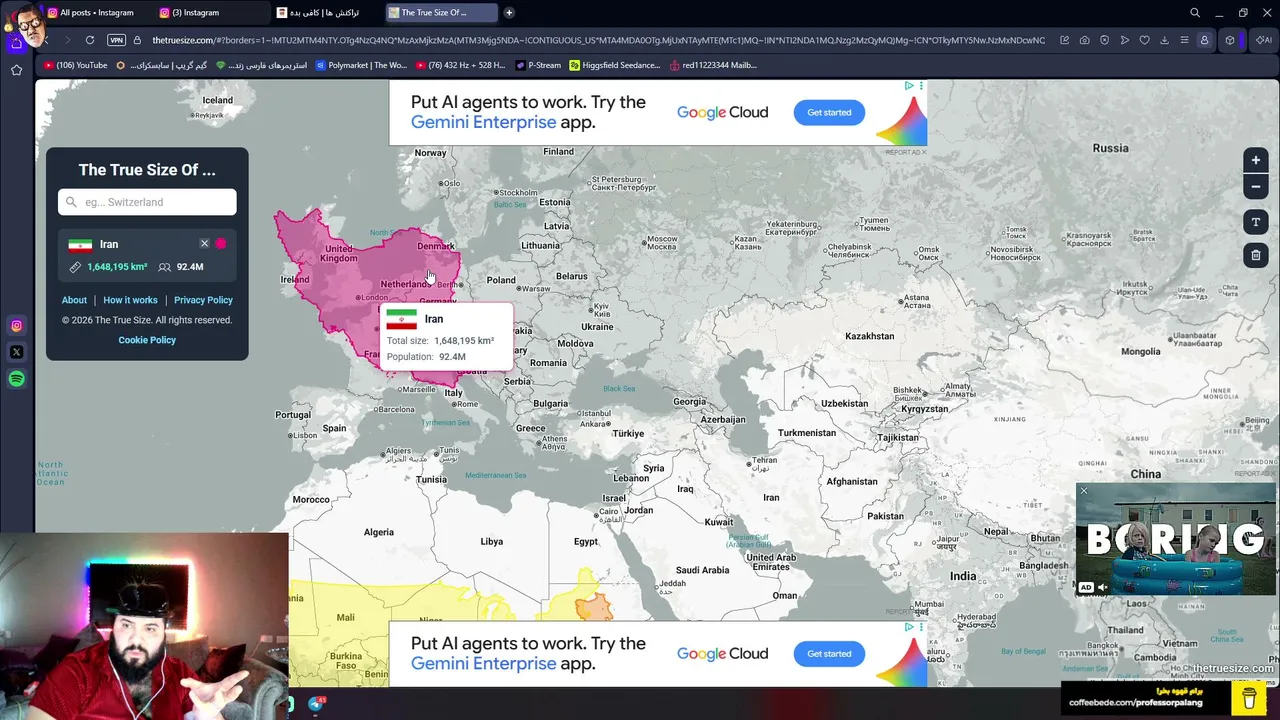Close the floating video ad
This screenshot has width=1280, height=720.
coord(1083,491)
